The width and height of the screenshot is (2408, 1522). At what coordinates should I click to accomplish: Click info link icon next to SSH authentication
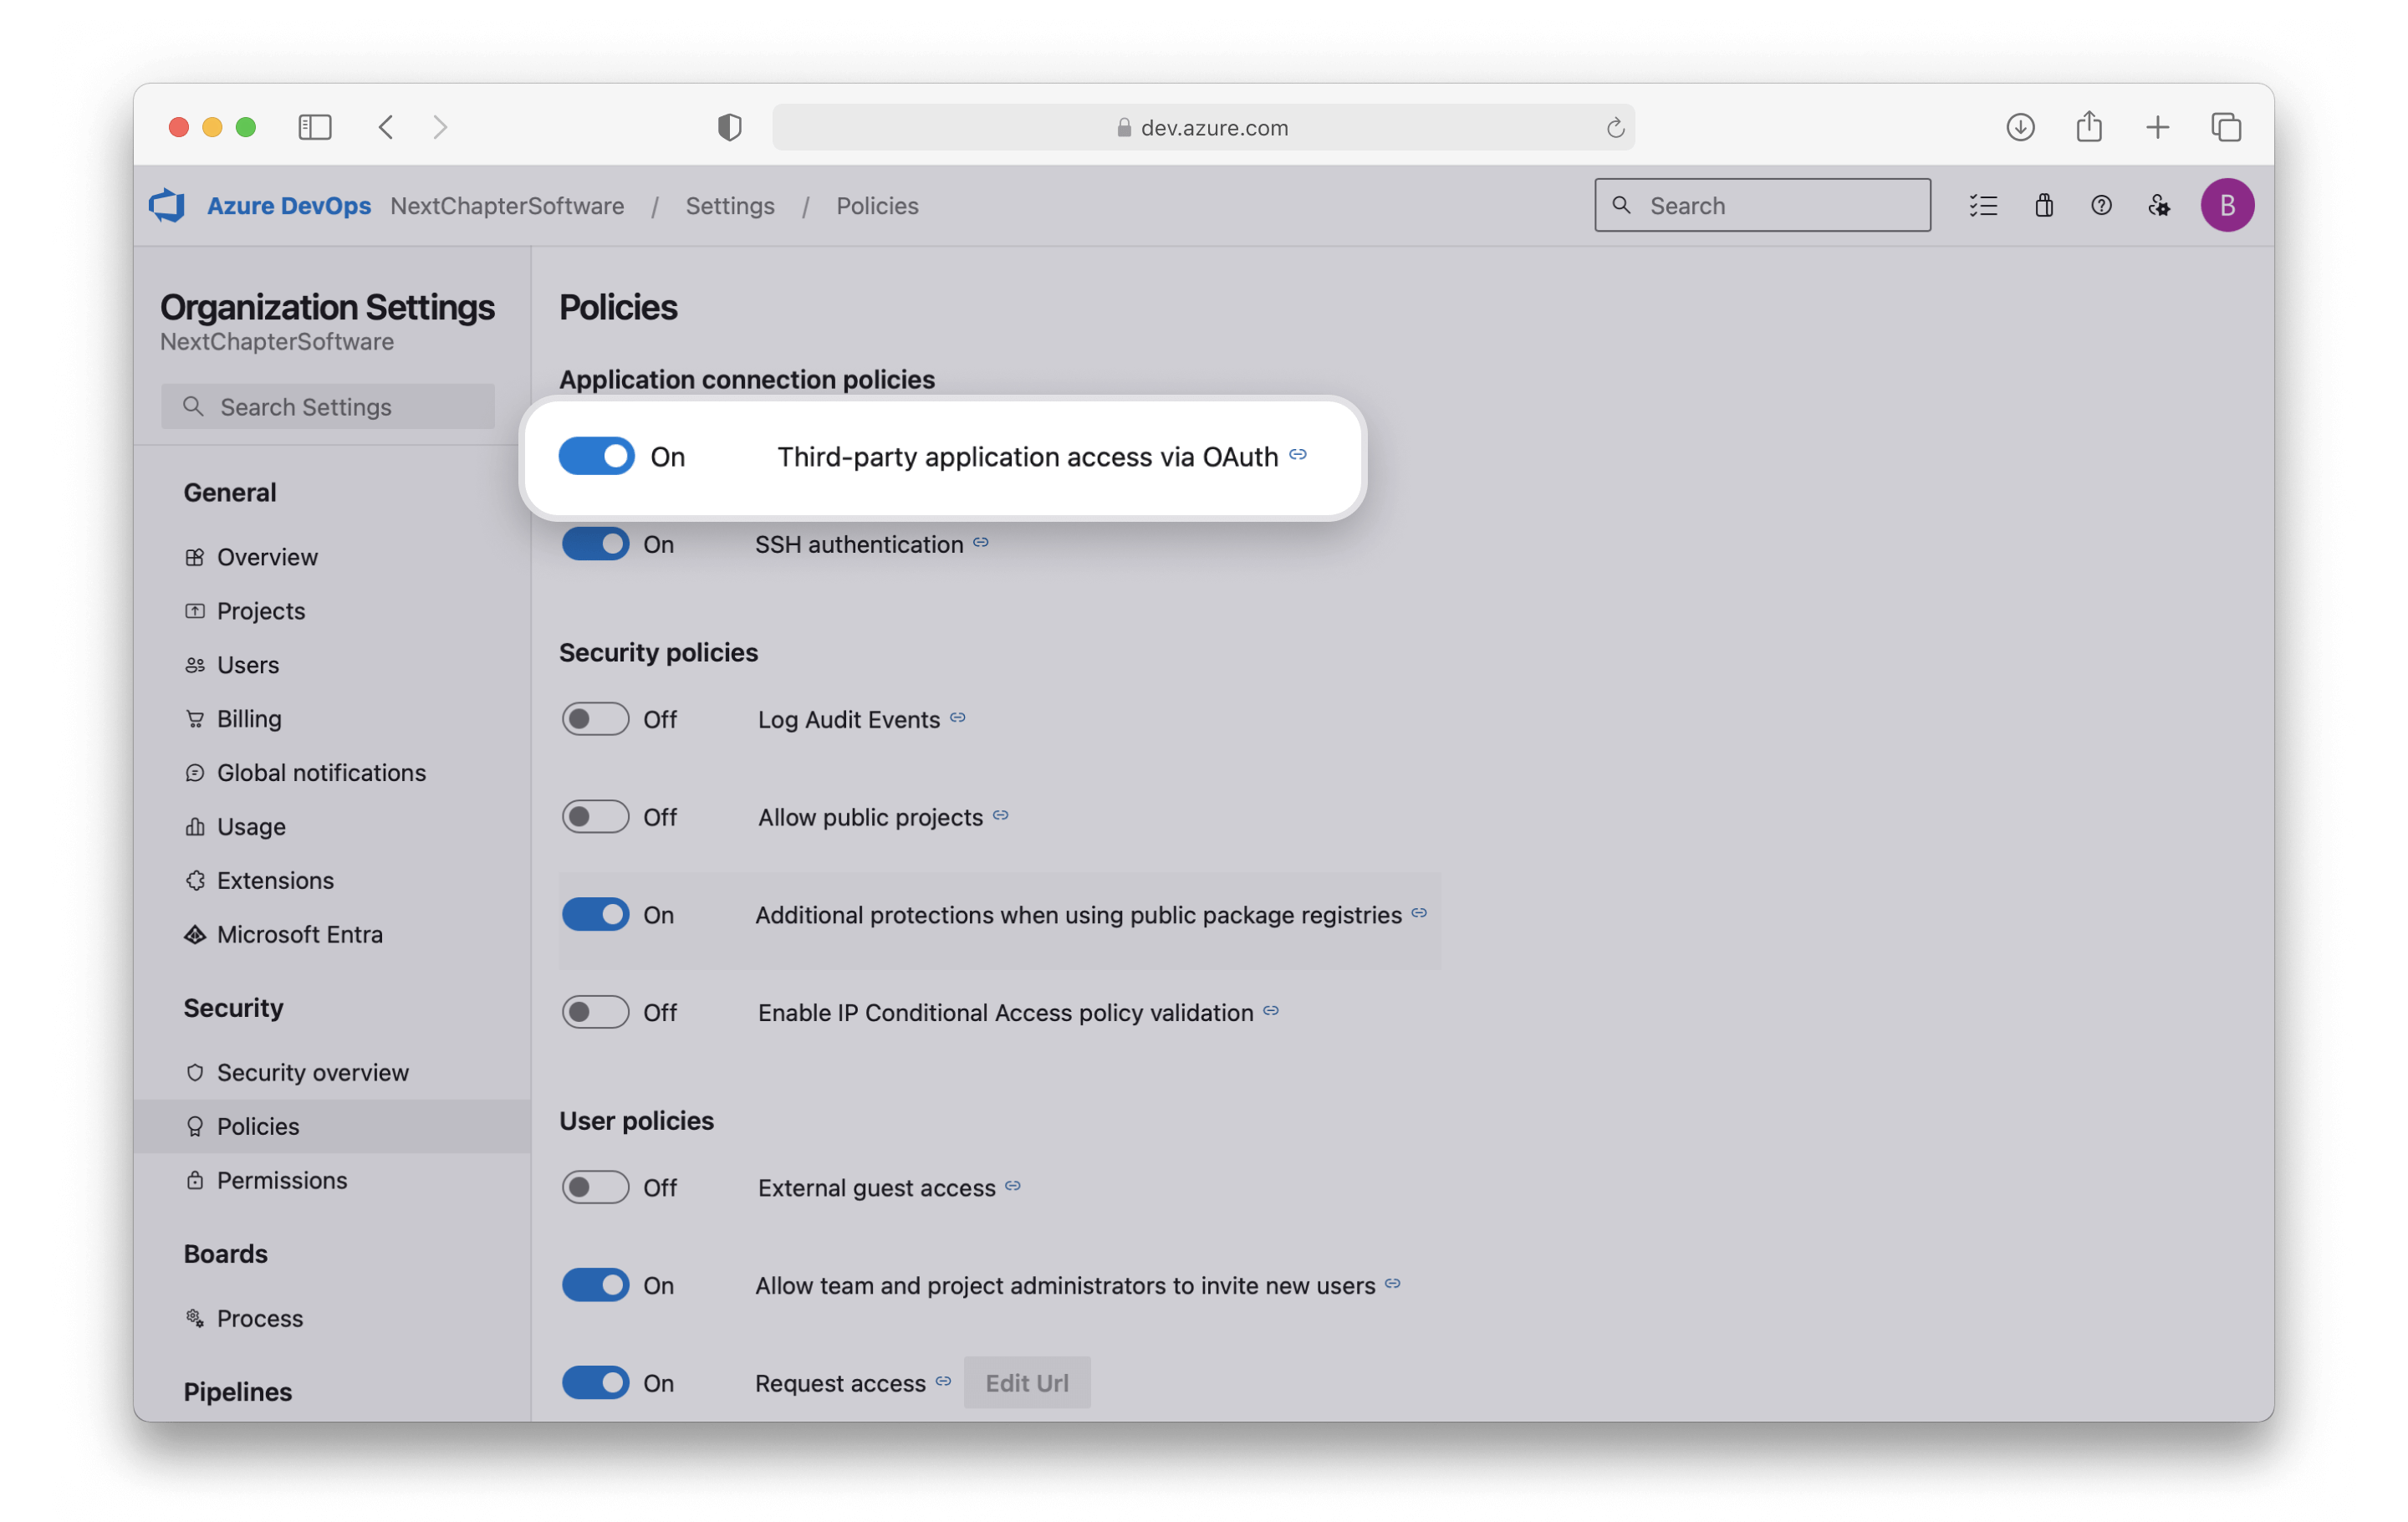pos(980,542)
